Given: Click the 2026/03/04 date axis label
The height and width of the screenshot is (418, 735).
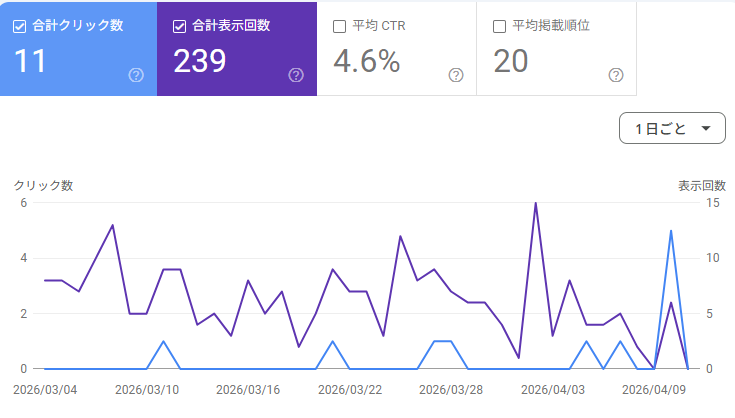Looking at the screenshot, I should pyautogui.click(x=45, y=390).
